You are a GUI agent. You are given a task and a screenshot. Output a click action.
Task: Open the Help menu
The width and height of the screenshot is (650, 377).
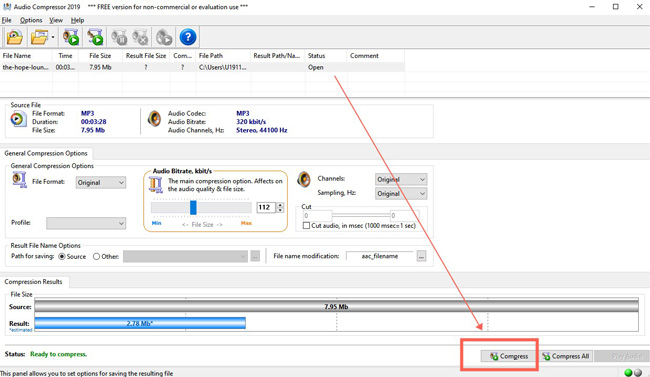77,20
